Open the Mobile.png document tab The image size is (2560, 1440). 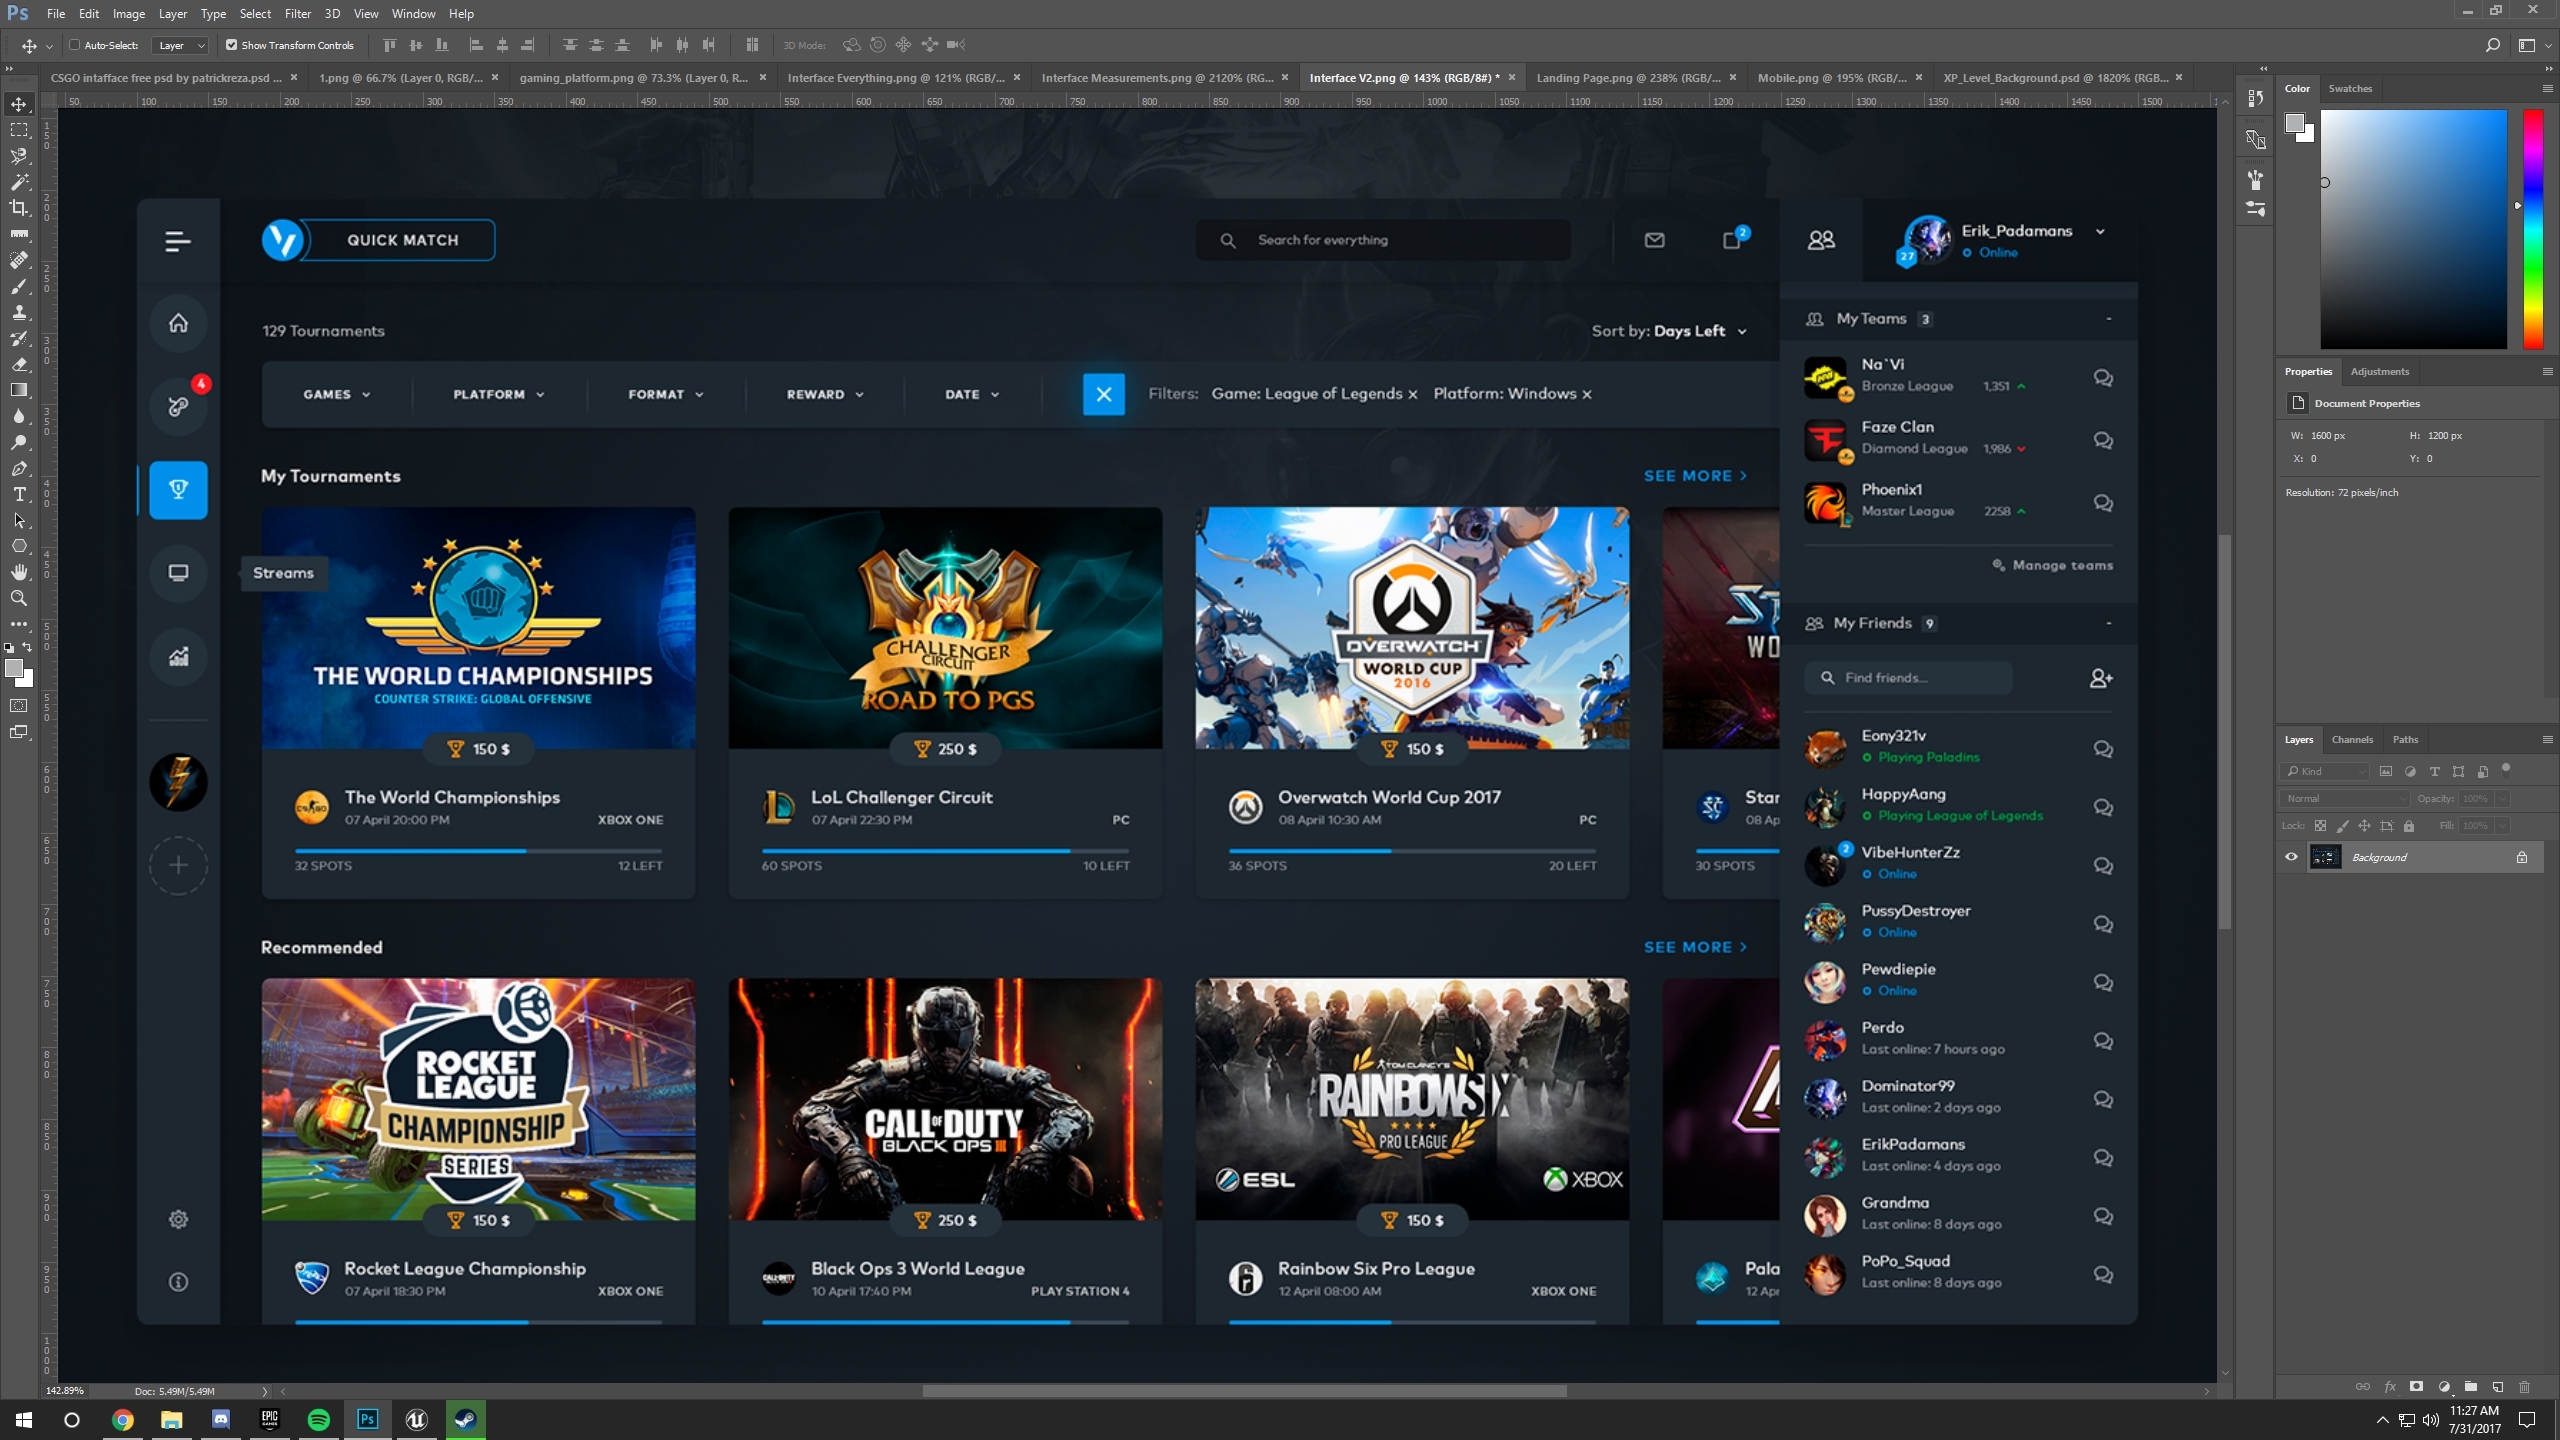(x=1832, y=78)
